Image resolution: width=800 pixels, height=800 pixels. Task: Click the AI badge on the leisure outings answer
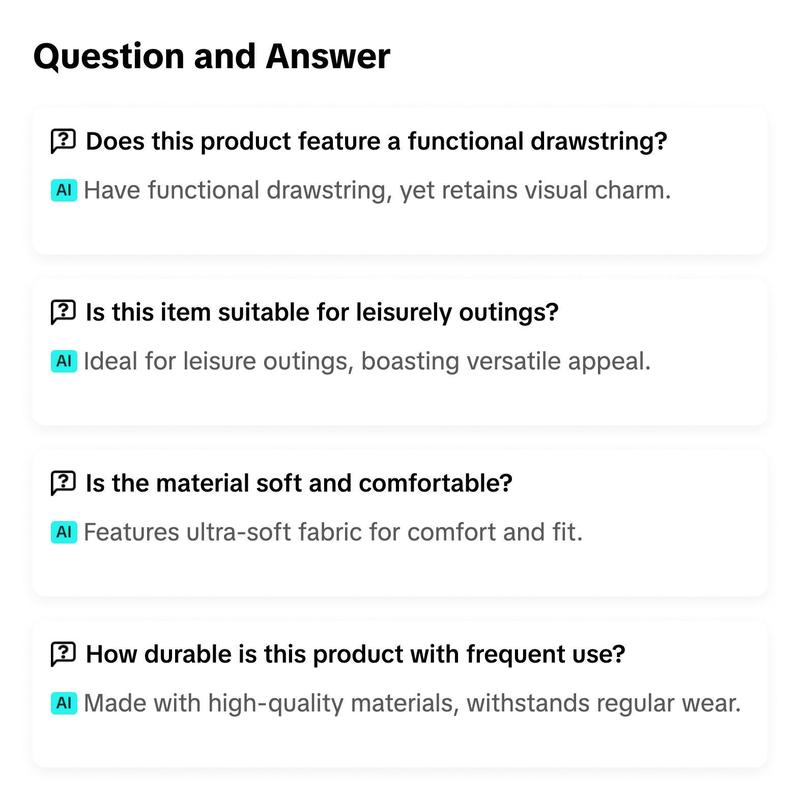[64, 361]
